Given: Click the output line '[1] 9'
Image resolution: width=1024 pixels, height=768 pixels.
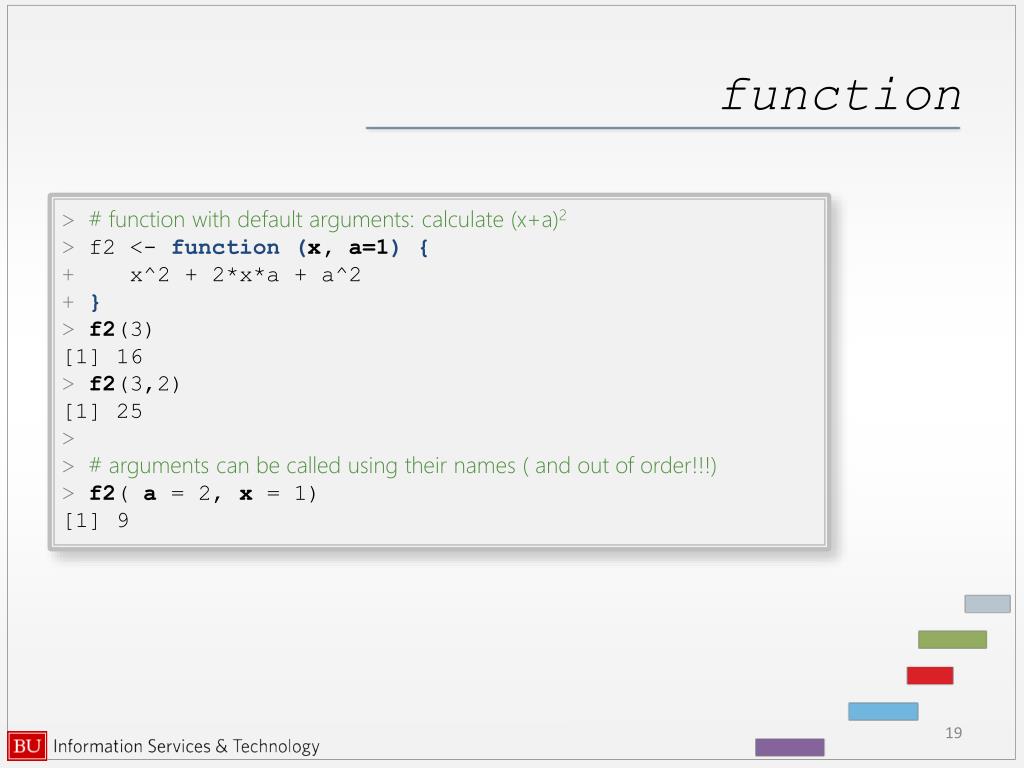Looking at the screenshot, I should [97, 520].
